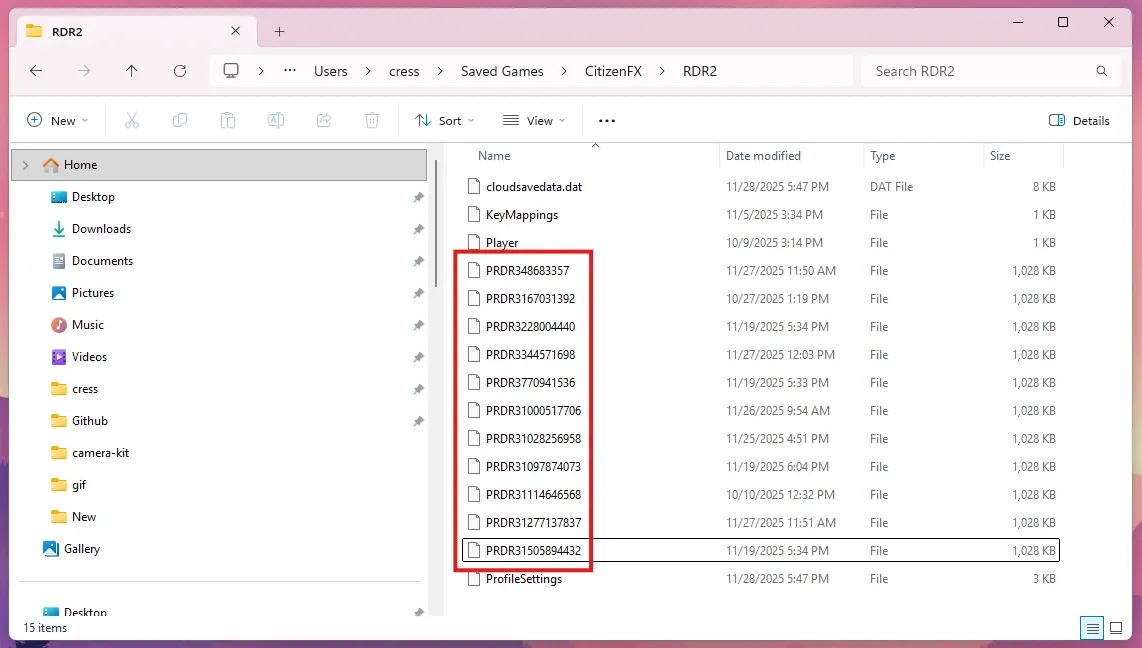This screenshot has height=648, width=1142.
Task: Switch to large thumbnails view at bottom right
Action: coord(1115,628)
